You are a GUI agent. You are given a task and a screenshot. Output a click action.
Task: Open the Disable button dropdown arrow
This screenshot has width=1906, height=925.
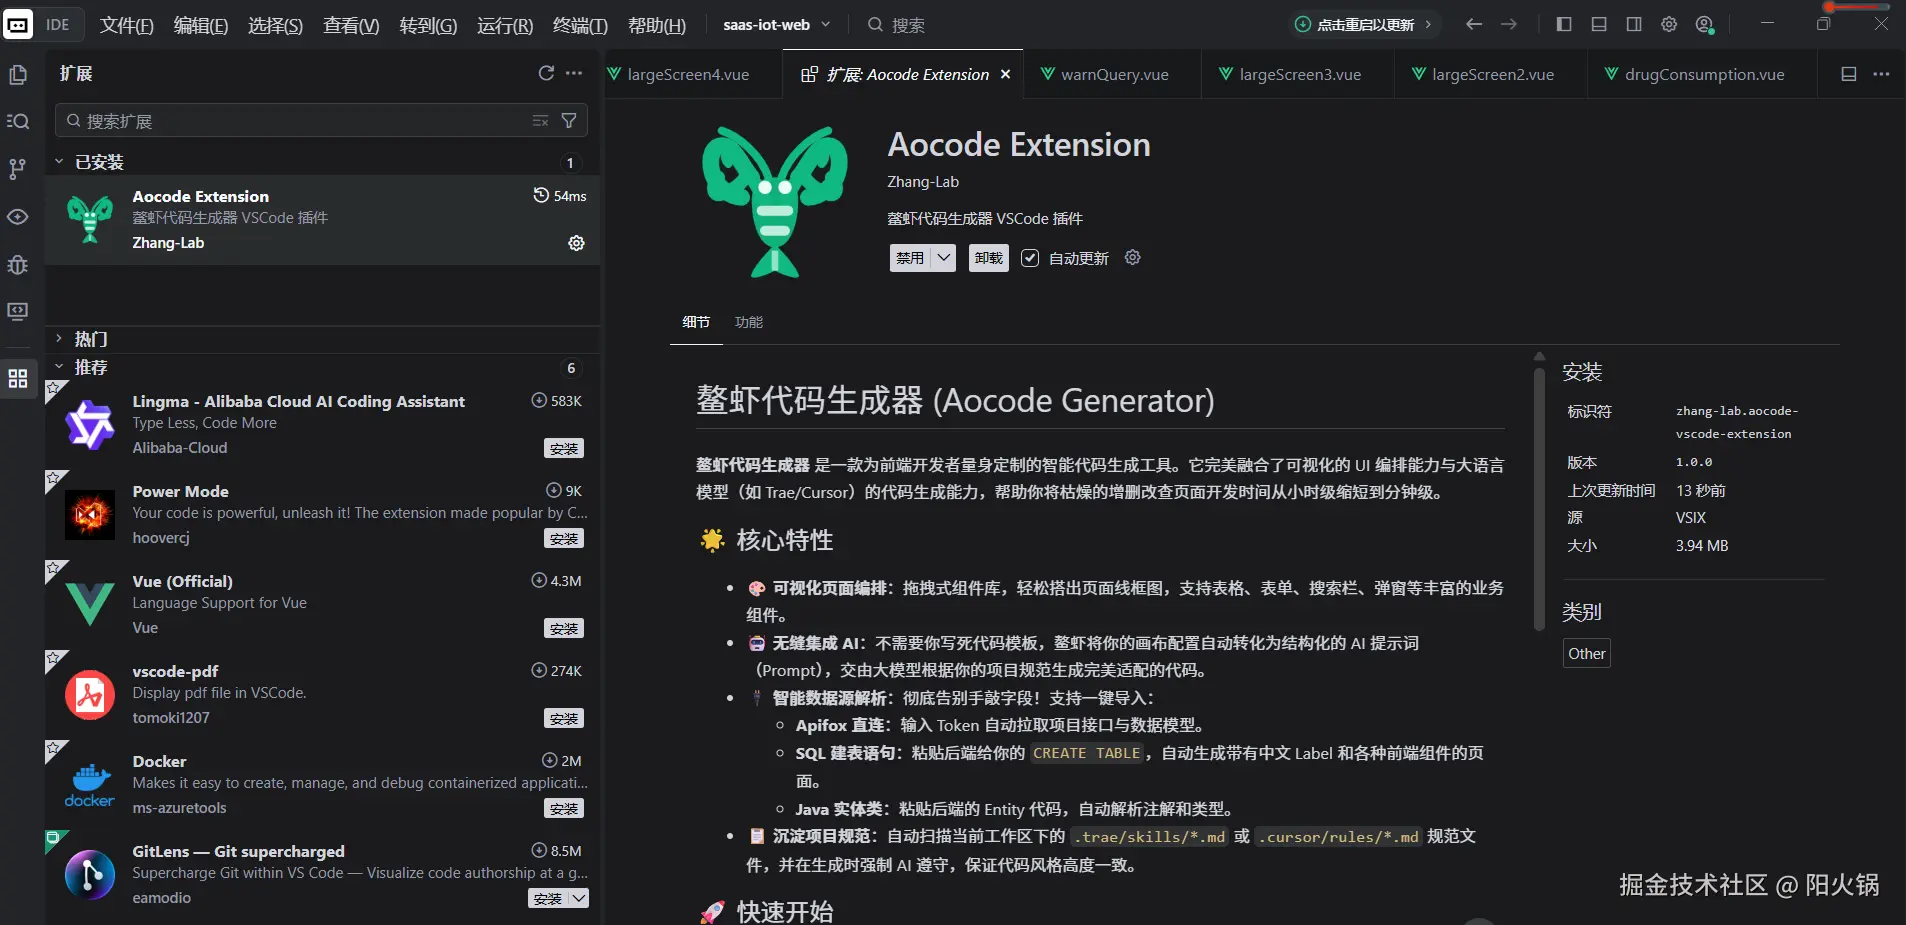point(943,258)
